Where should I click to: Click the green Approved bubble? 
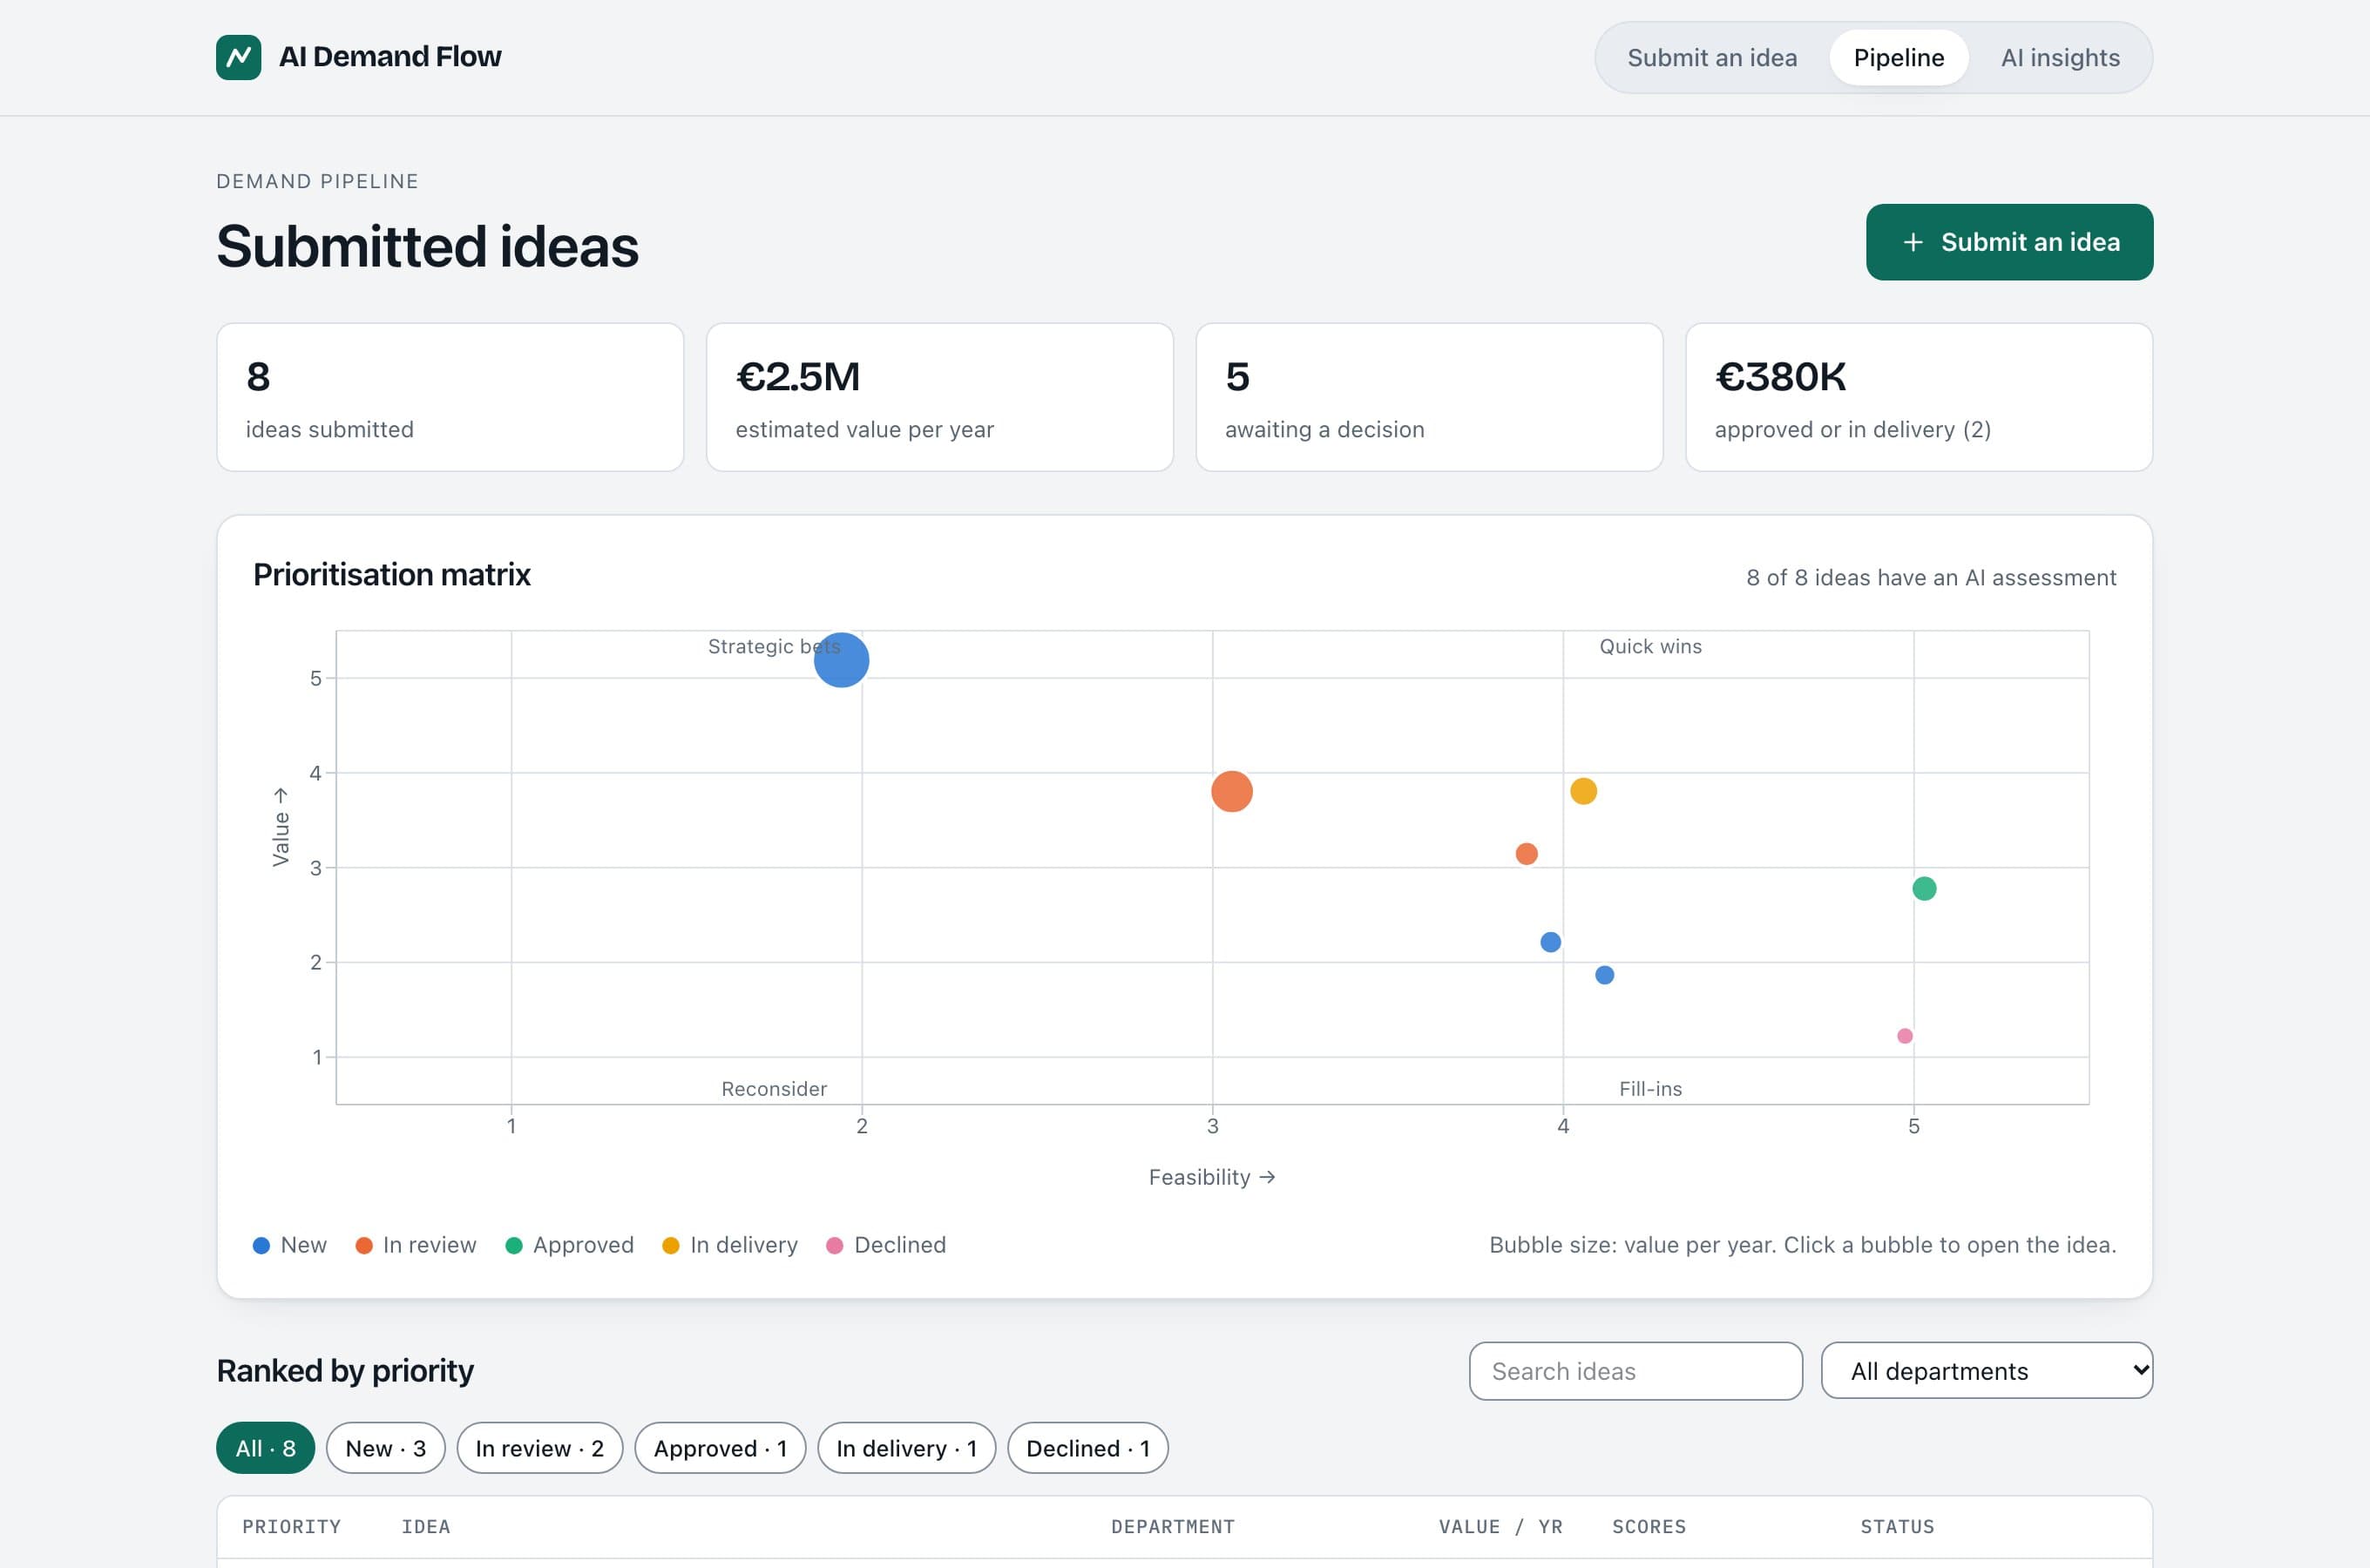click(x=1924, y=888)
